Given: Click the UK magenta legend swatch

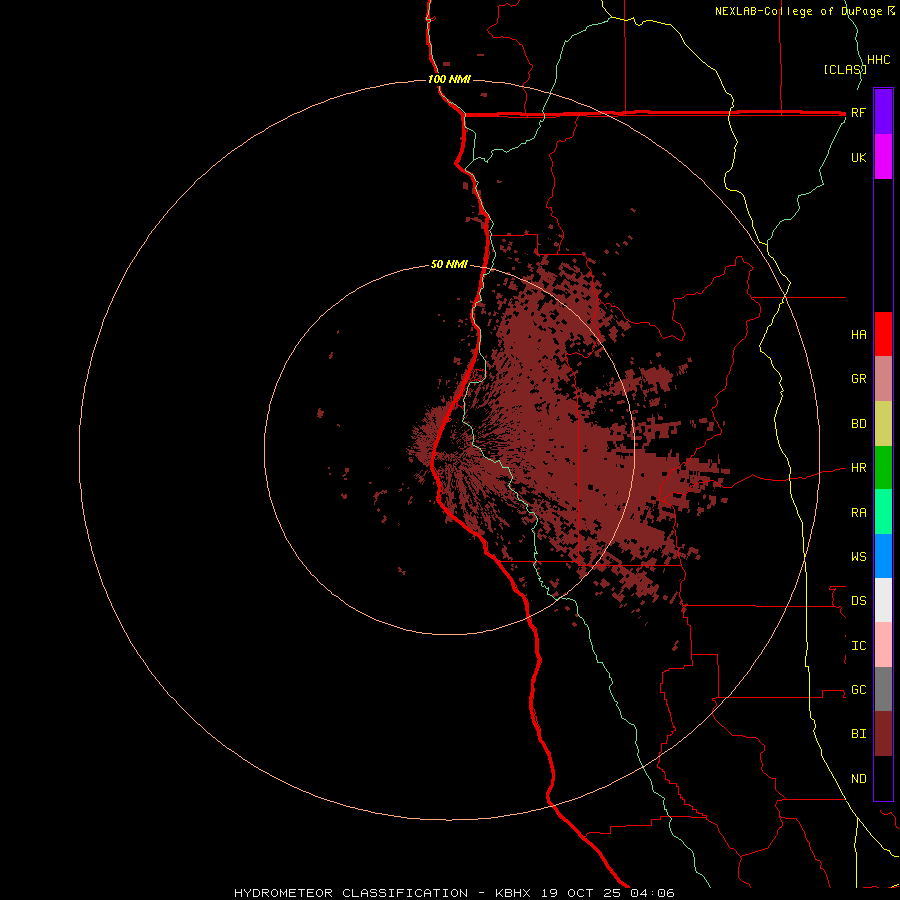Looking at the screenshot, I should pyautogui.click(x=883, y=157).
